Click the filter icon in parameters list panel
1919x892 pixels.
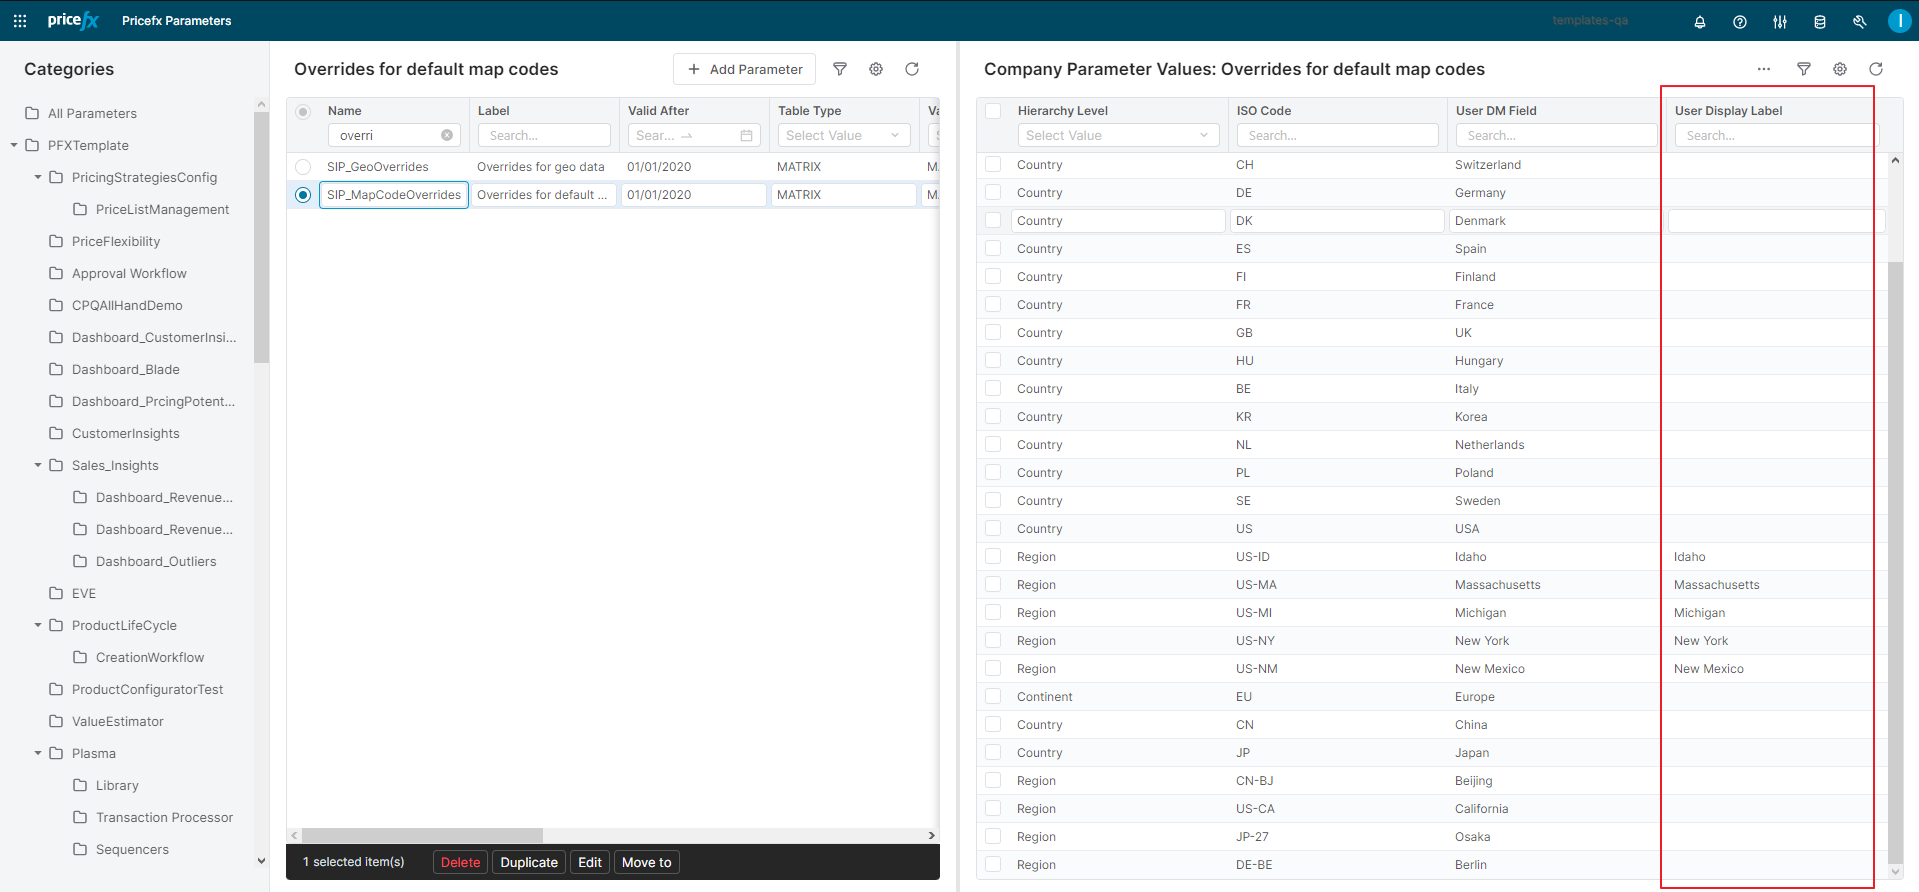coord(840,69)
